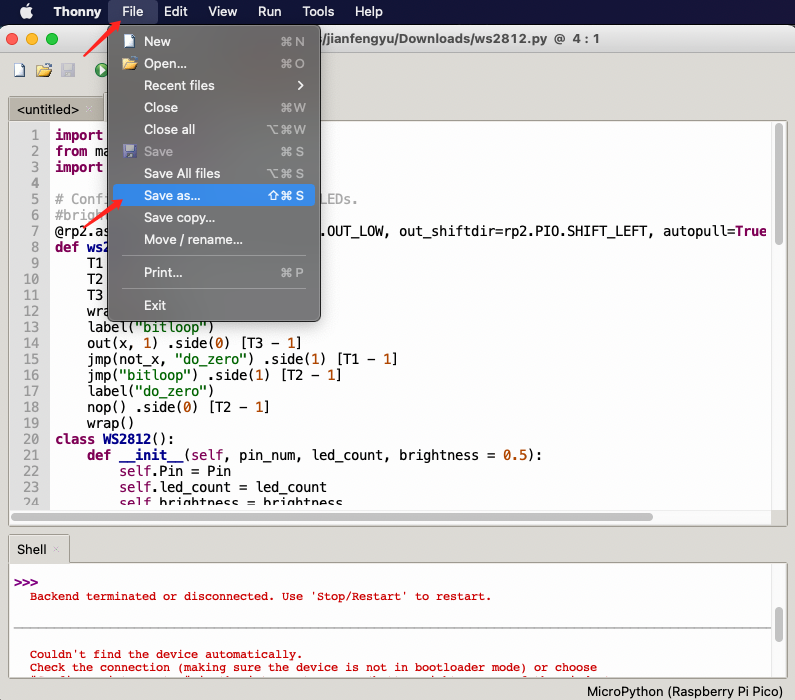The height and width of the screenshot is (700, 795).
Task: Click the Open folder toolbar icon
Action: (x=44, y=70)
